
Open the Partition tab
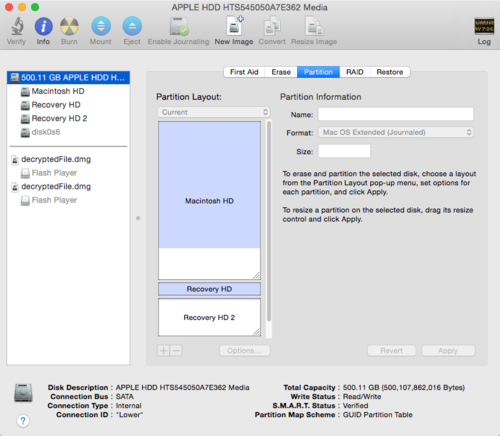[x=318, y=72]
